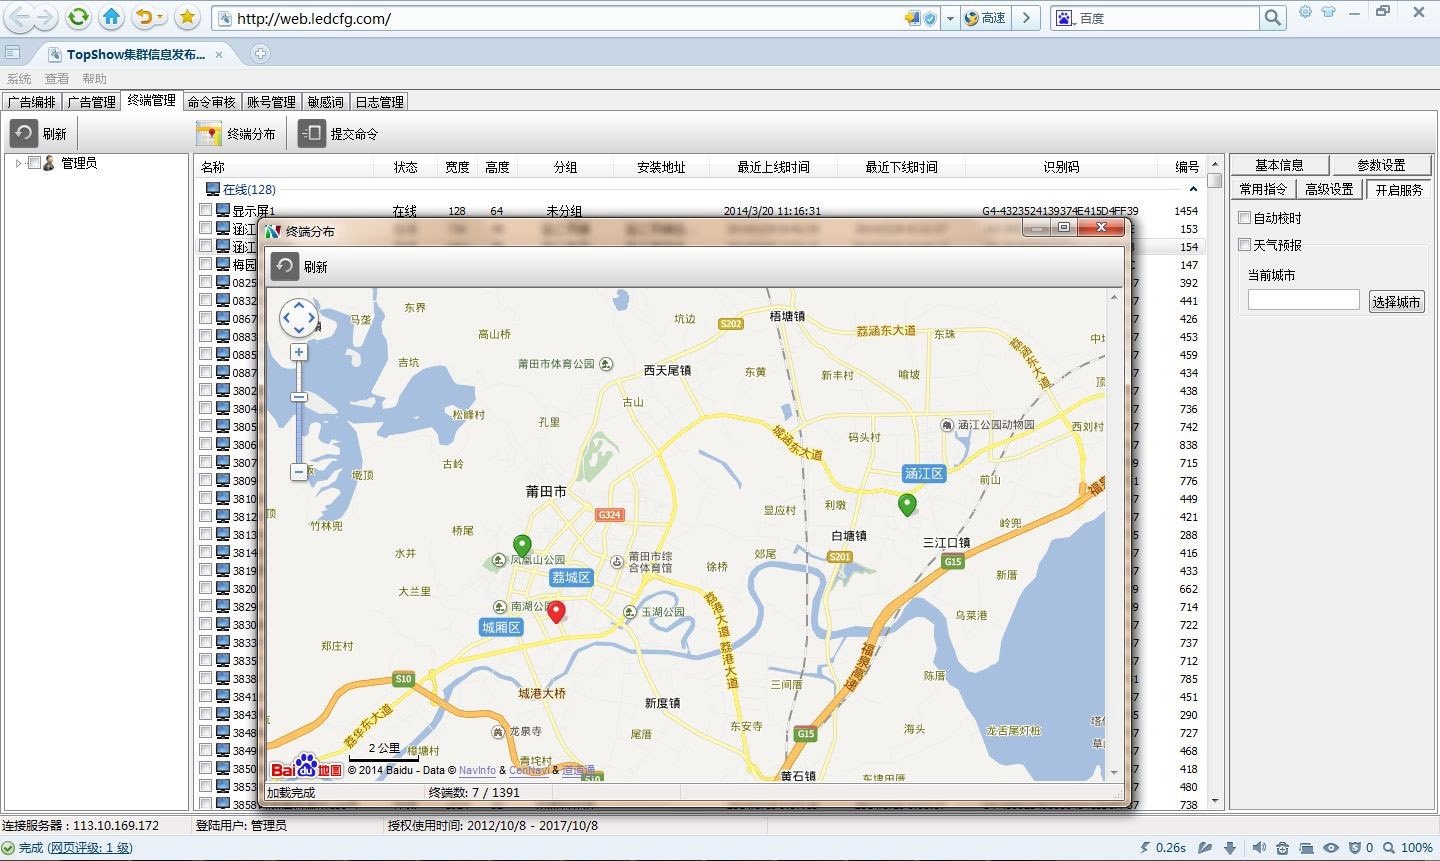Expand the 管理员 tree node arrow
The height and width of the screenshot is (861, 1440).
(18, 163)
